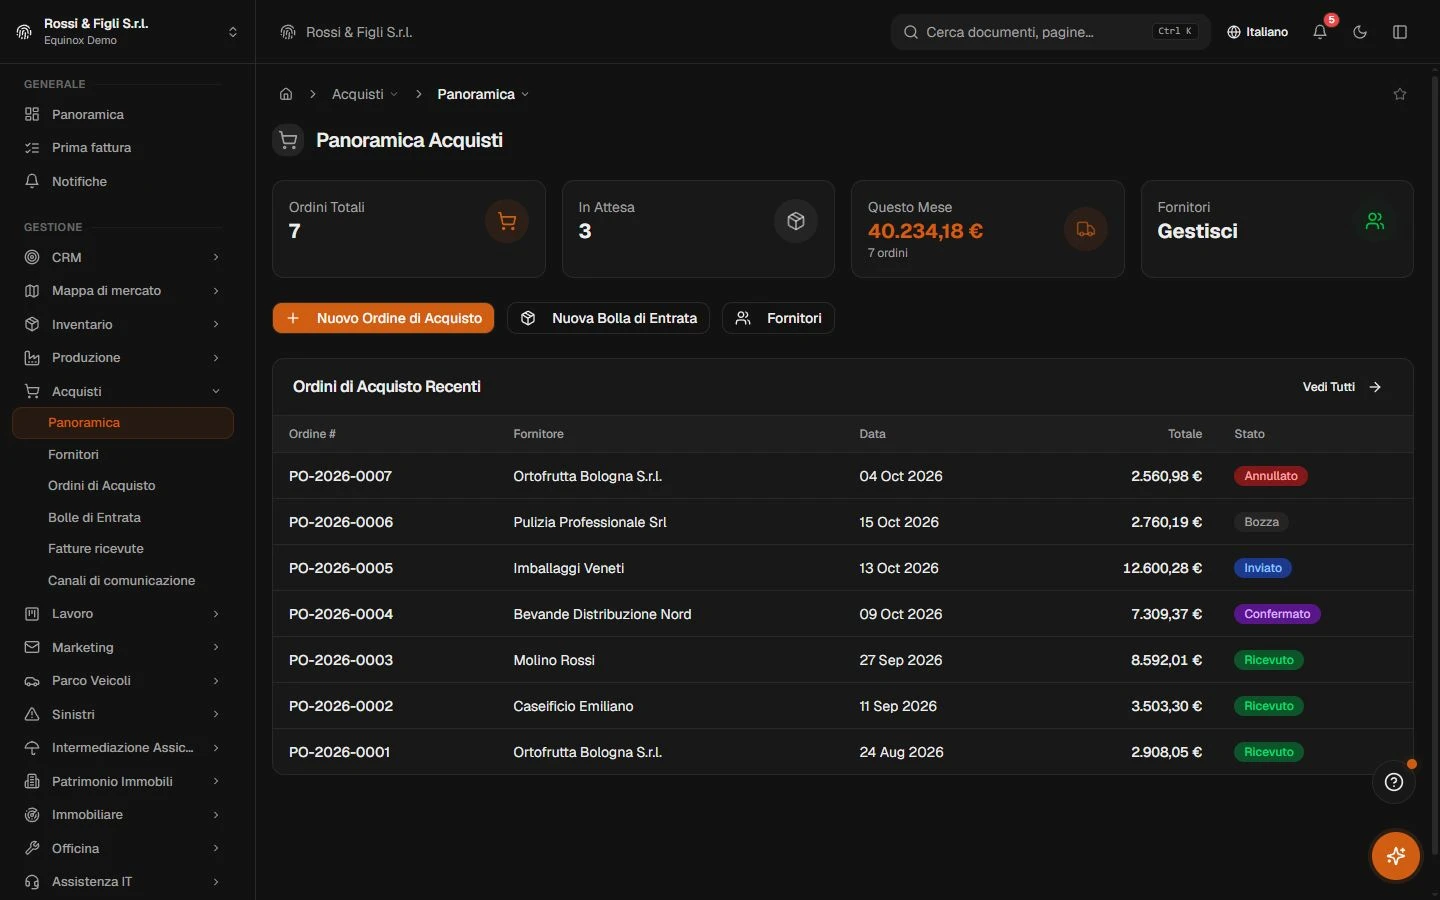This screenshot has height=900, width=1440.
Task: Expand the Lavoro sidebar section
Action: [x=123, y=614]
